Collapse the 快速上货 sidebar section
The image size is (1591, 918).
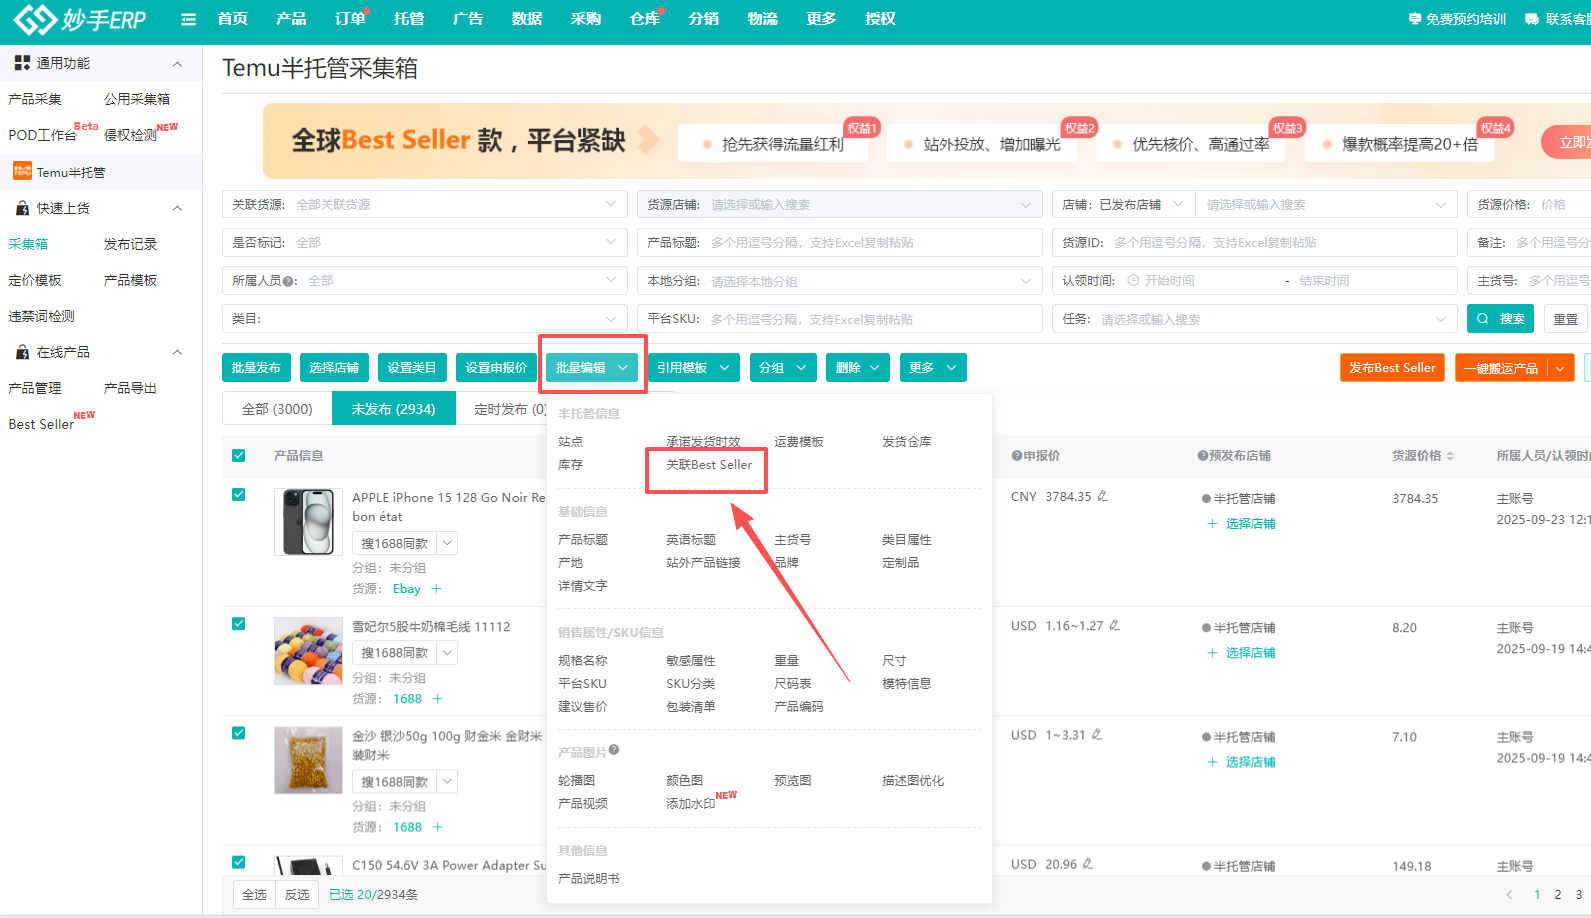click(177, 208)
